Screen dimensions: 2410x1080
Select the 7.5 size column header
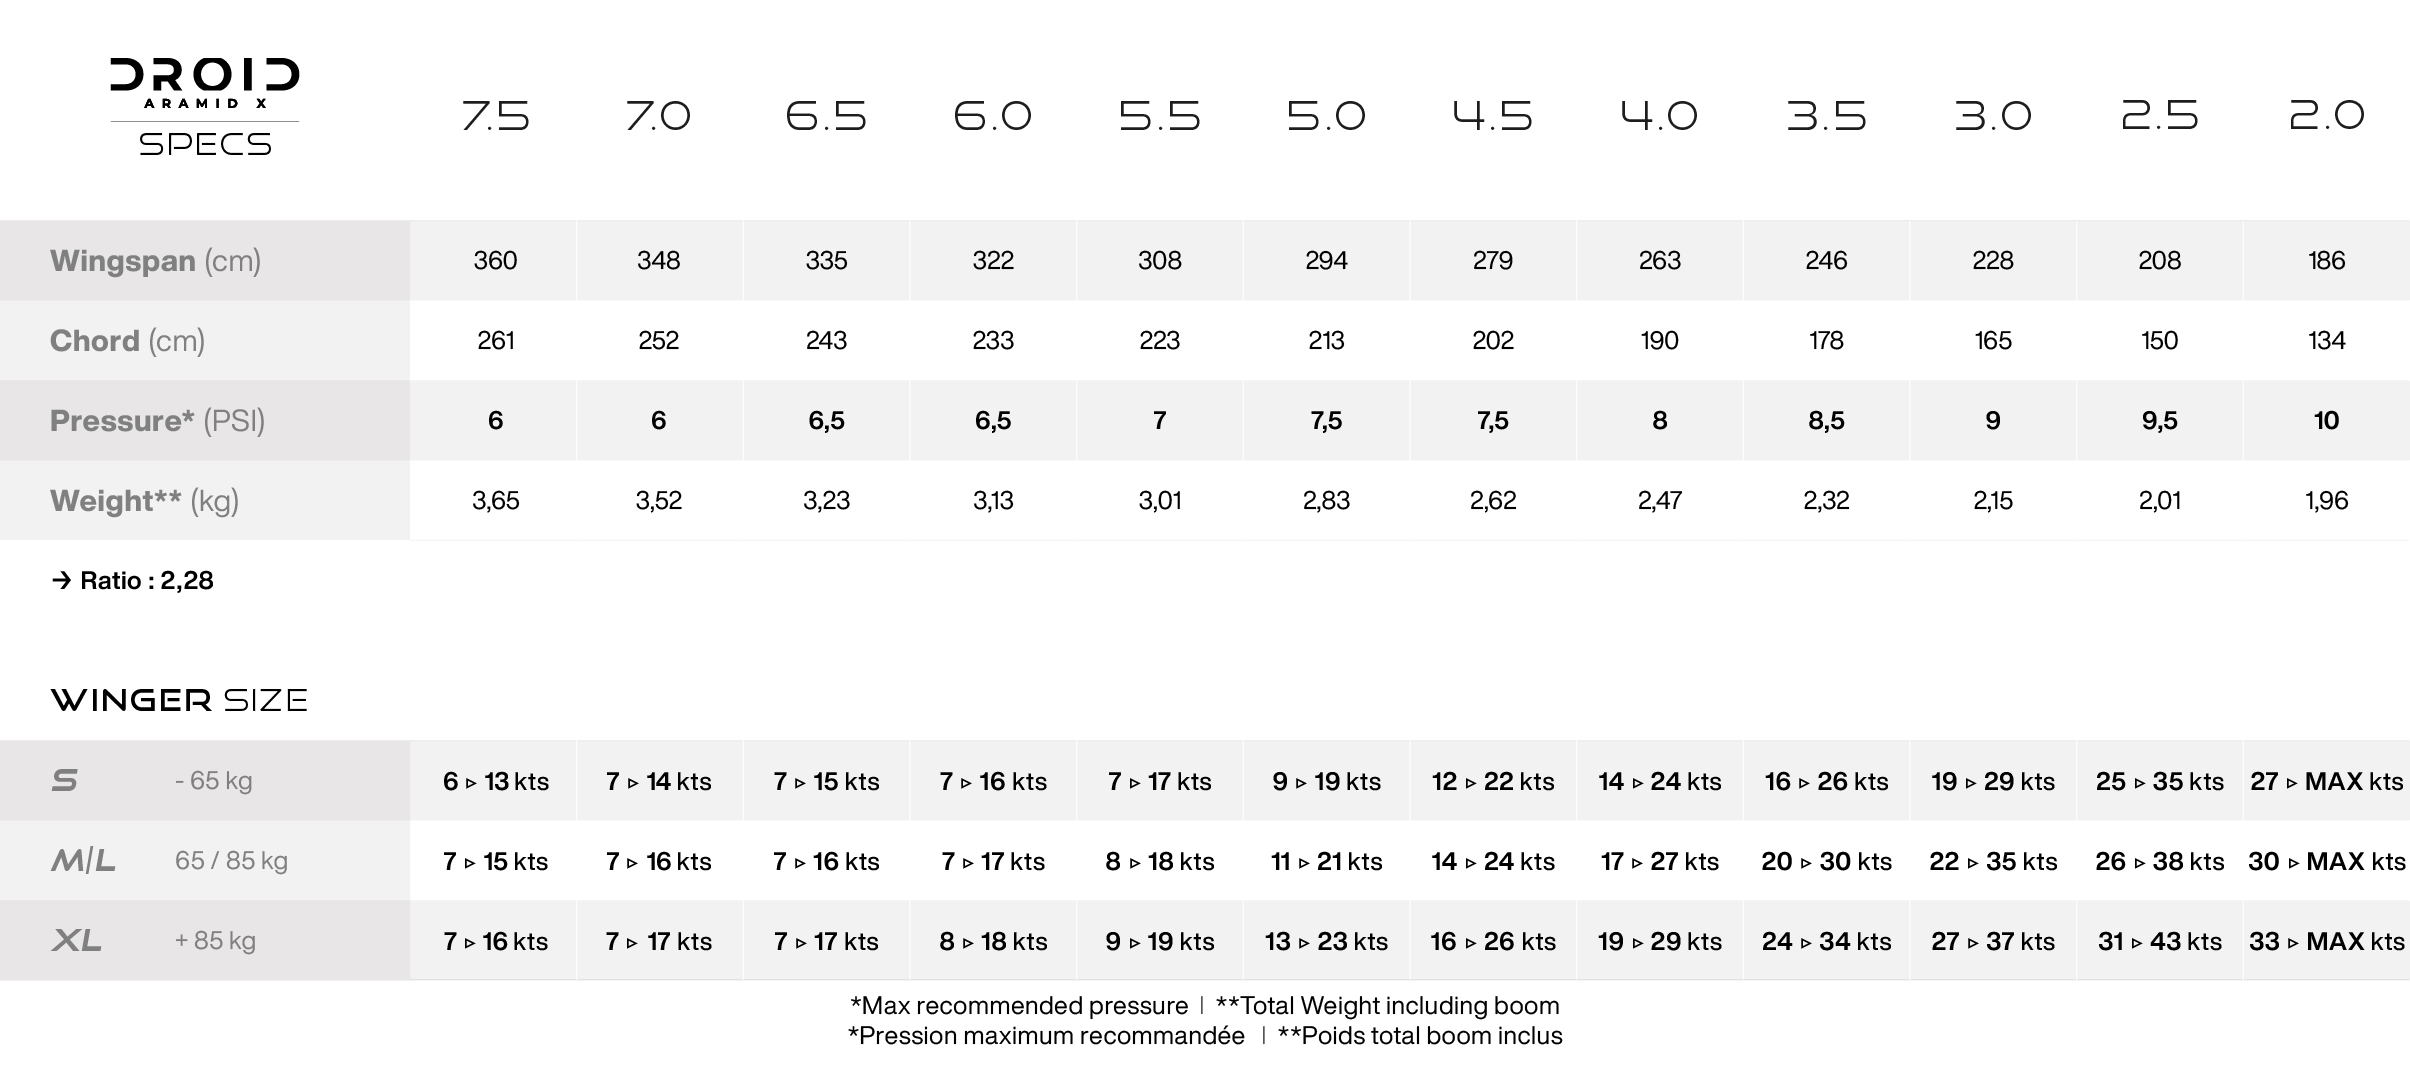click(x=495, y=116)
